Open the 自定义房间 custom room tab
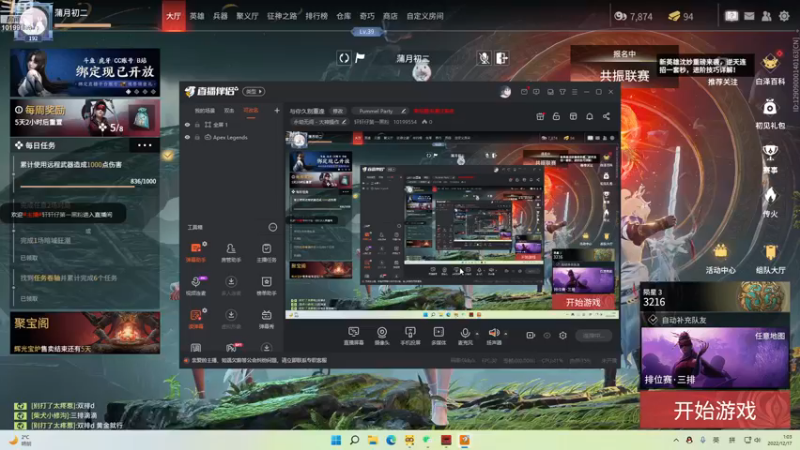 [424, 16]
